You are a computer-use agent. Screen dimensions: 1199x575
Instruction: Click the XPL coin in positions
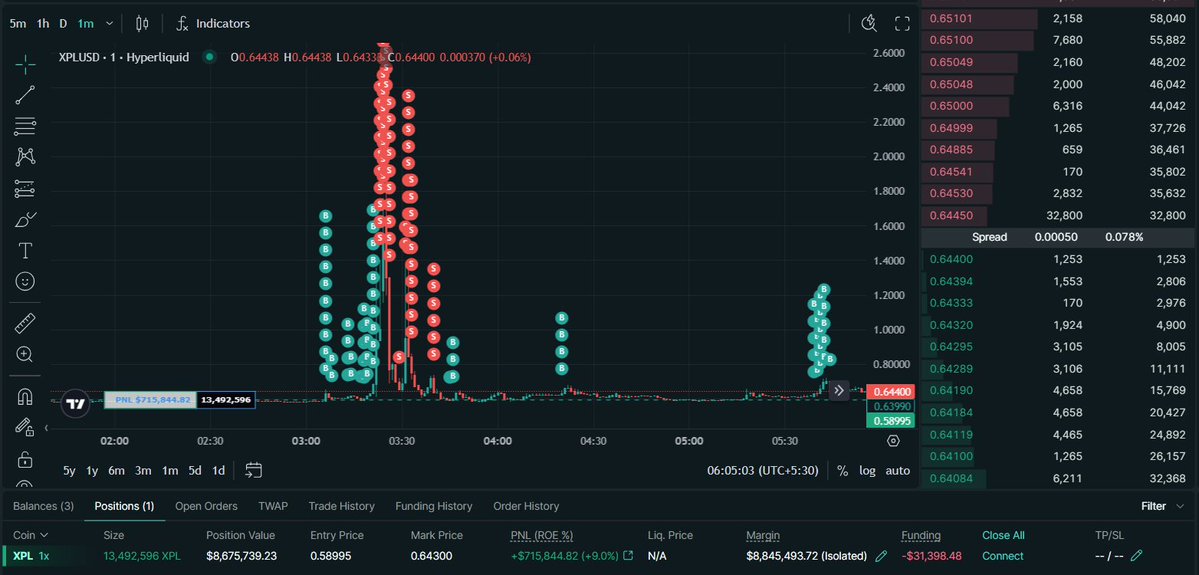(x=23, y=556)
